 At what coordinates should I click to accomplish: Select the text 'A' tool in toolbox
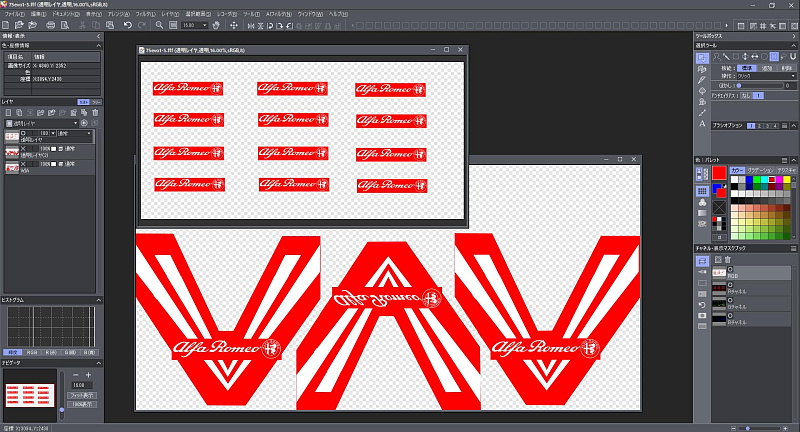click(703, 123)
